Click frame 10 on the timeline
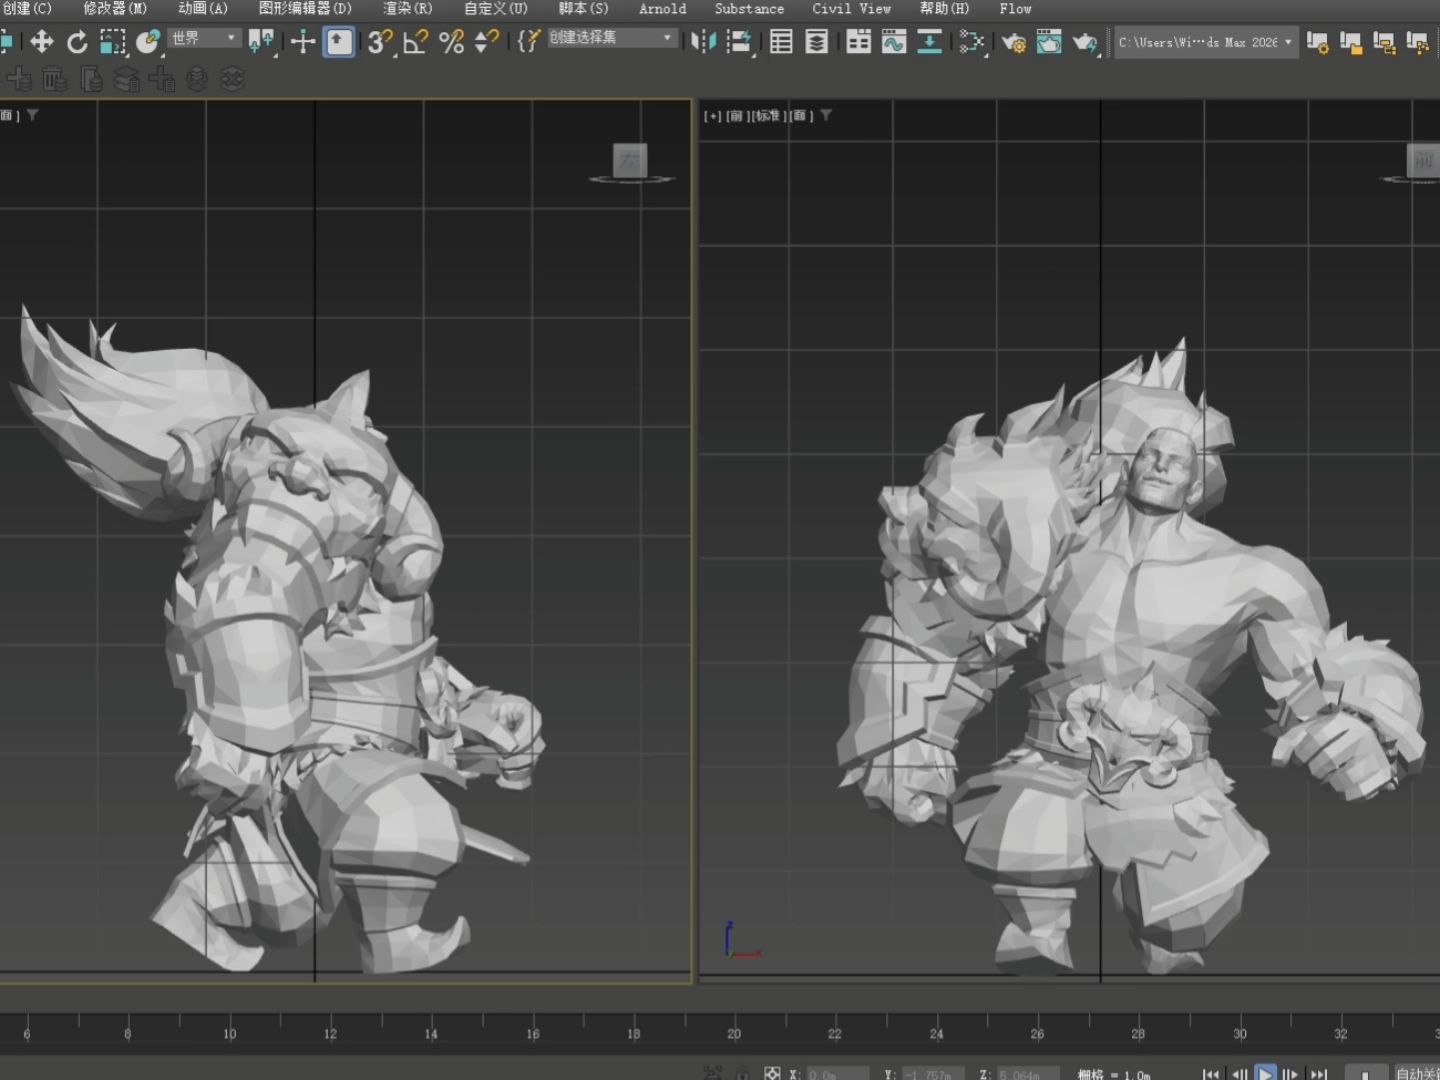1440x1080 pixels. pyautogui.click(x=230, y=1034)
